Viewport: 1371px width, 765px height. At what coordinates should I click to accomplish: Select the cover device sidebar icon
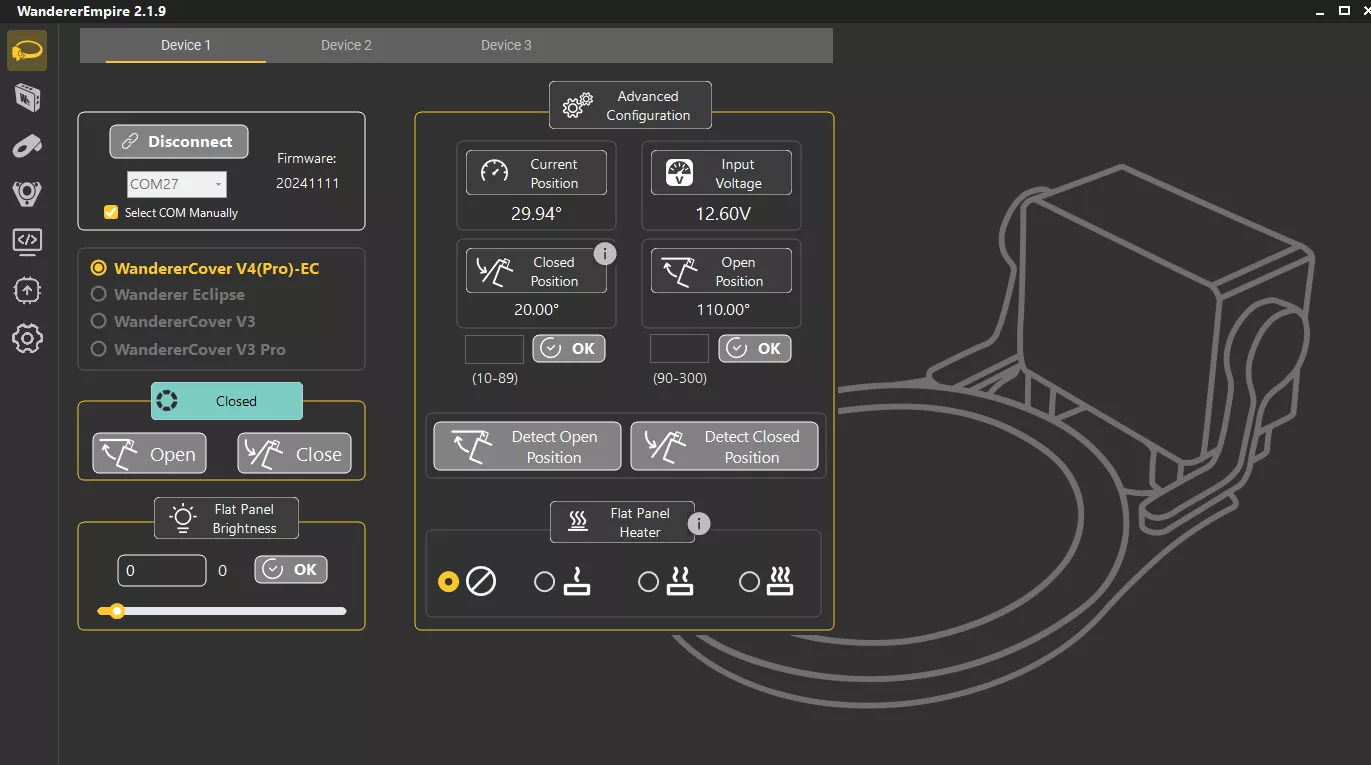pyautogui.click(x=27, y=50)
